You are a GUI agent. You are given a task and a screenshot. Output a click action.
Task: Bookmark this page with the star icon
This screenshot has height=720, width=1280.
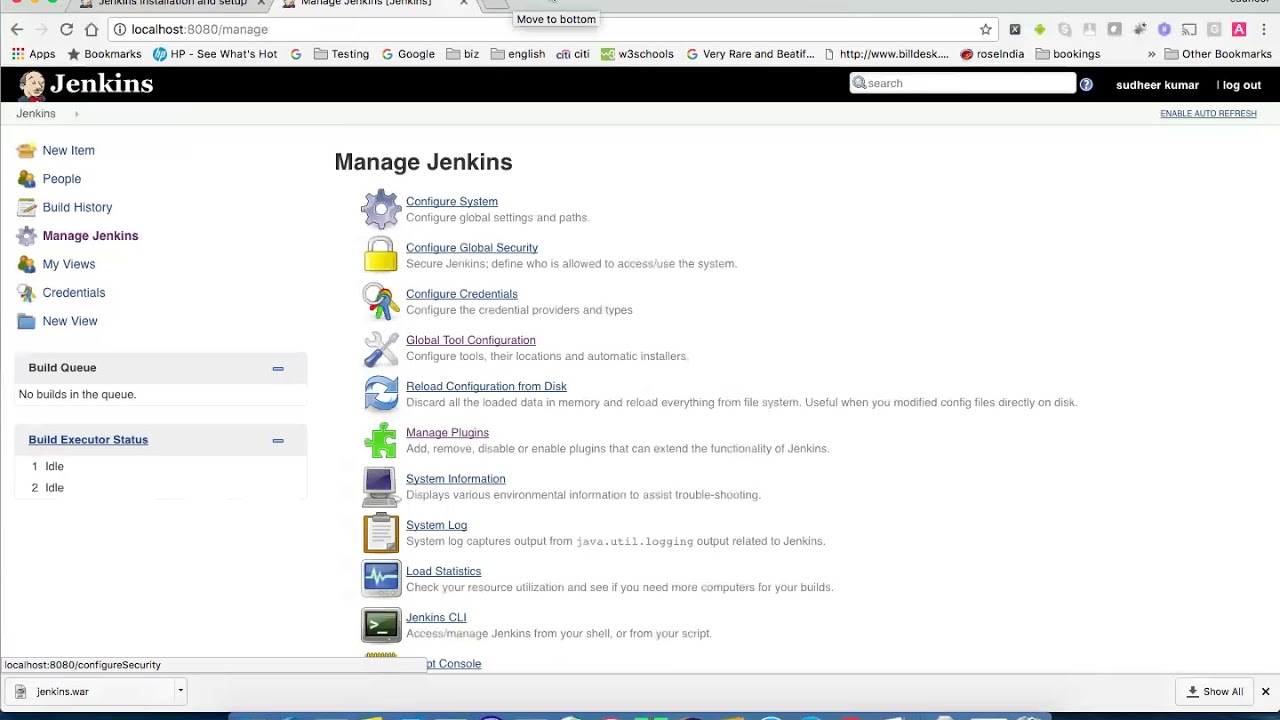point(985,29)
